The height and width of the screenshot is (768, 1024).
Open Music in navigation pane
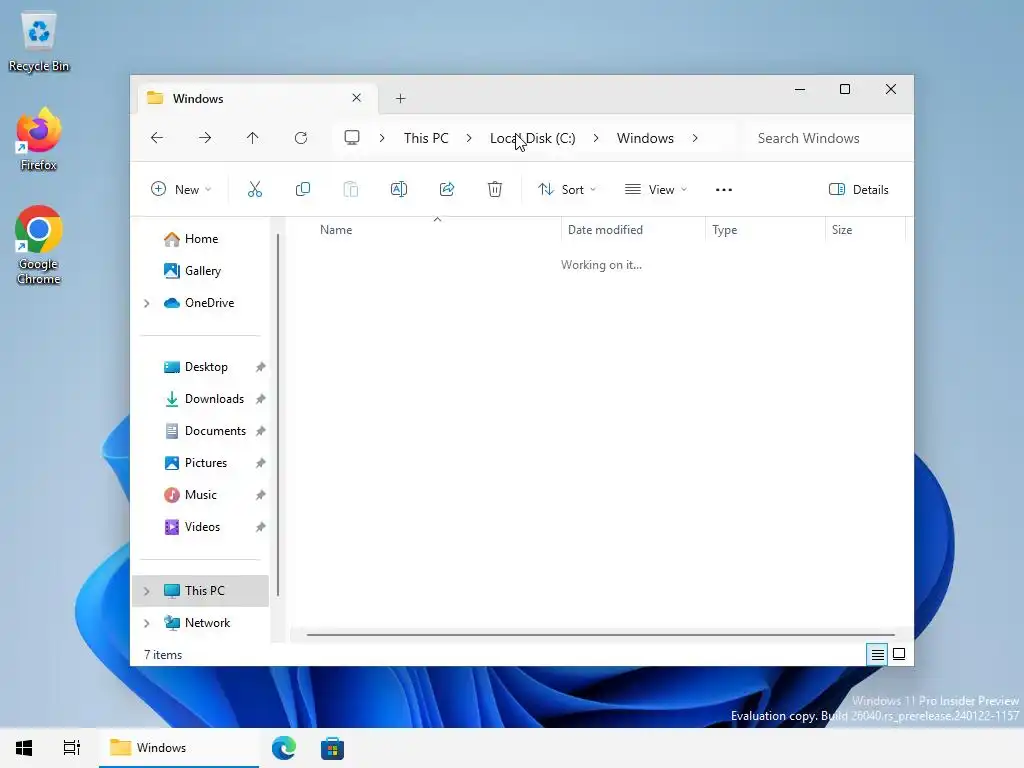point(200,495)
